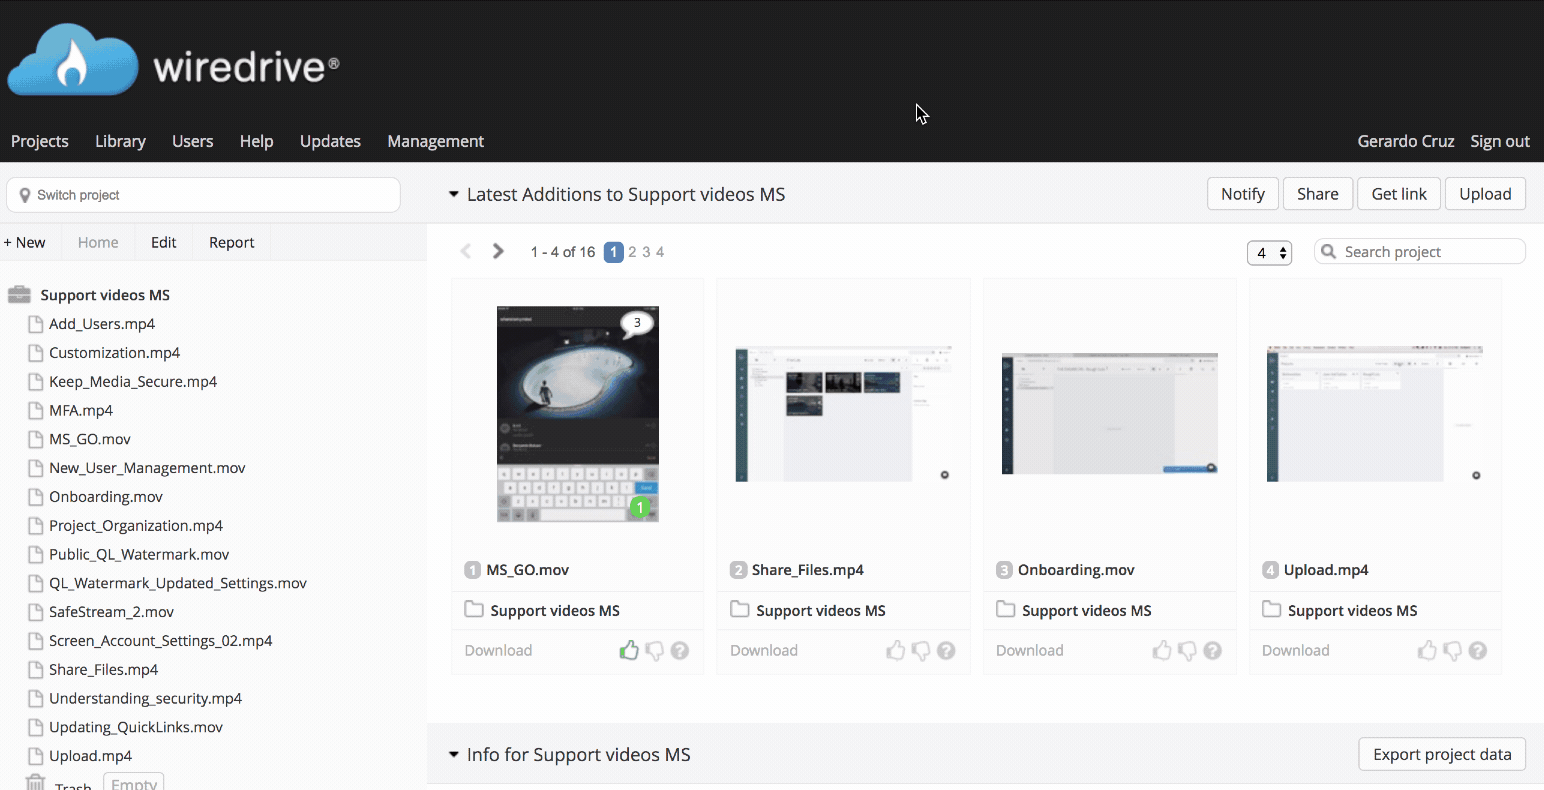Image resolution: width=1544 pixels, height=790 pixels.
Task: Switch to the Report tab
Action: click(231, 242)
